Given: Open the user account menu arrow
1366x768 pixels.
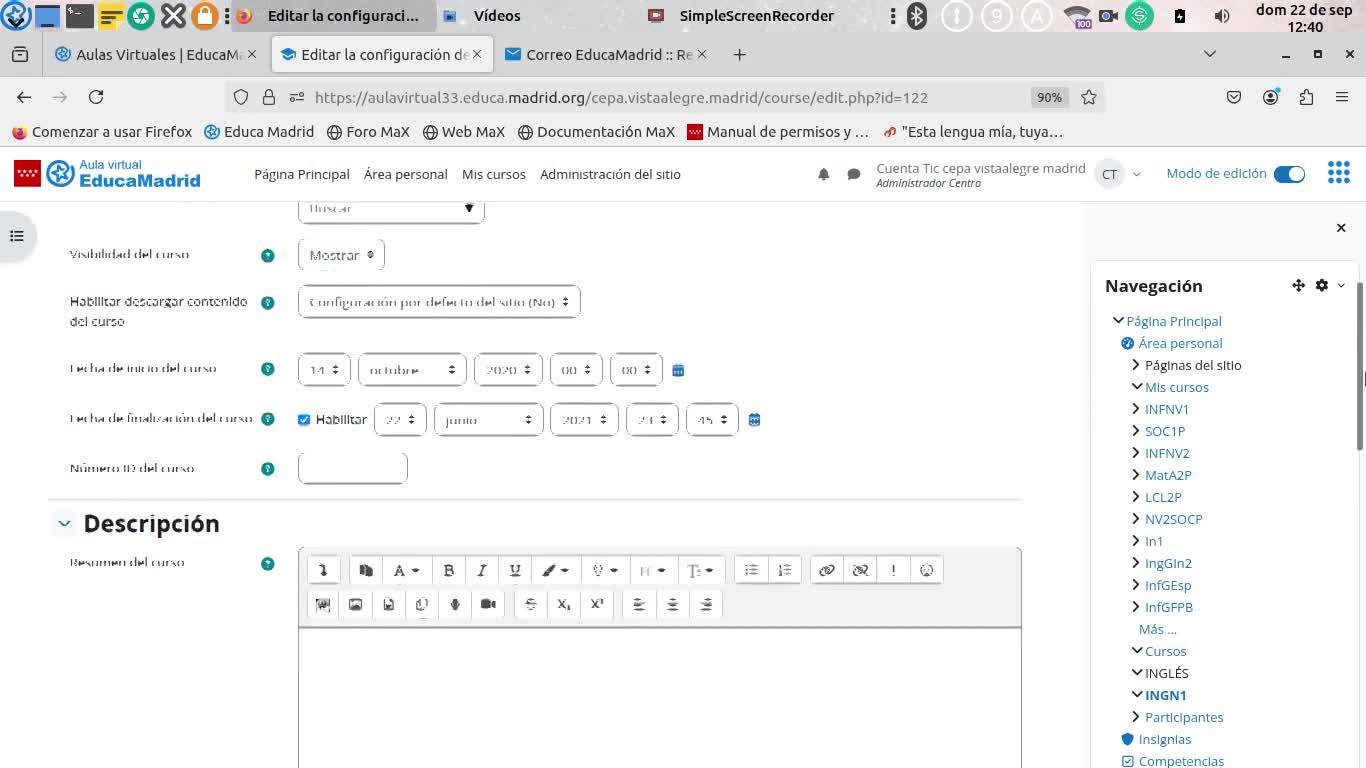Looking at the screenshot, I should tap(1136, 174).
